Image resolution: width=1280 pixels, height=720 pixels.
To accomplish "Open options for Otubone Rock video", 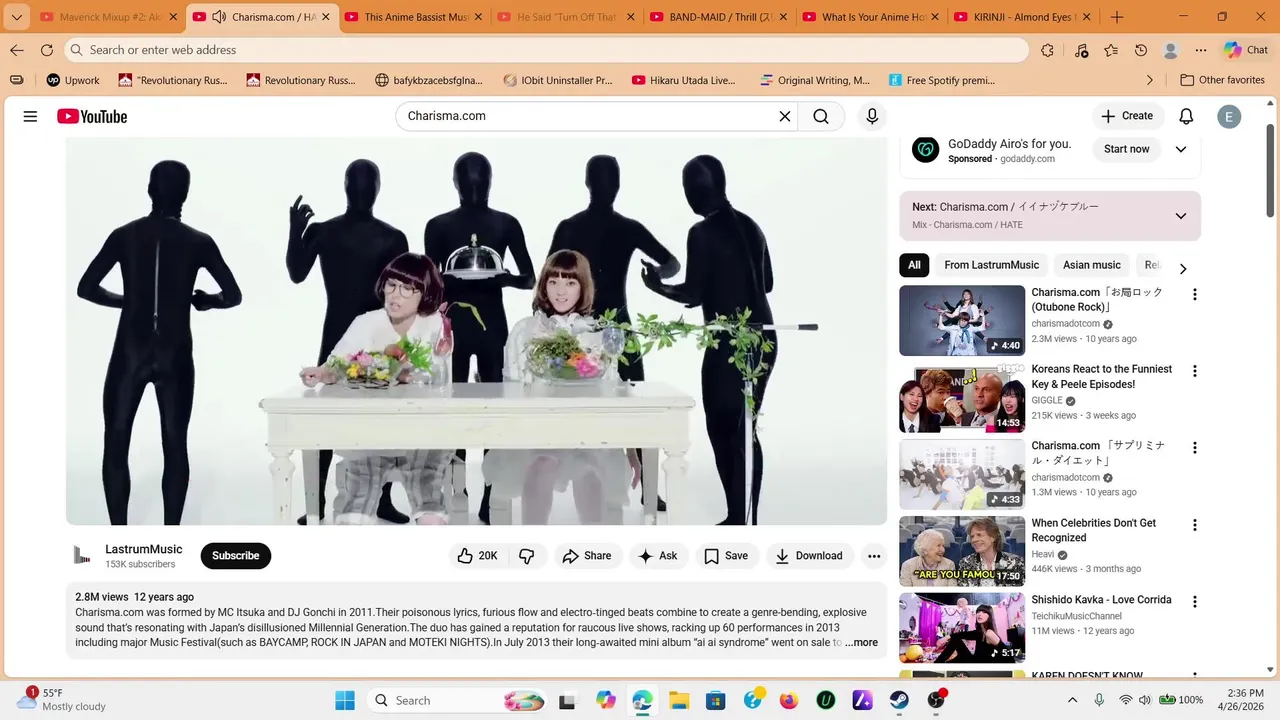I will click(1194, 294).
